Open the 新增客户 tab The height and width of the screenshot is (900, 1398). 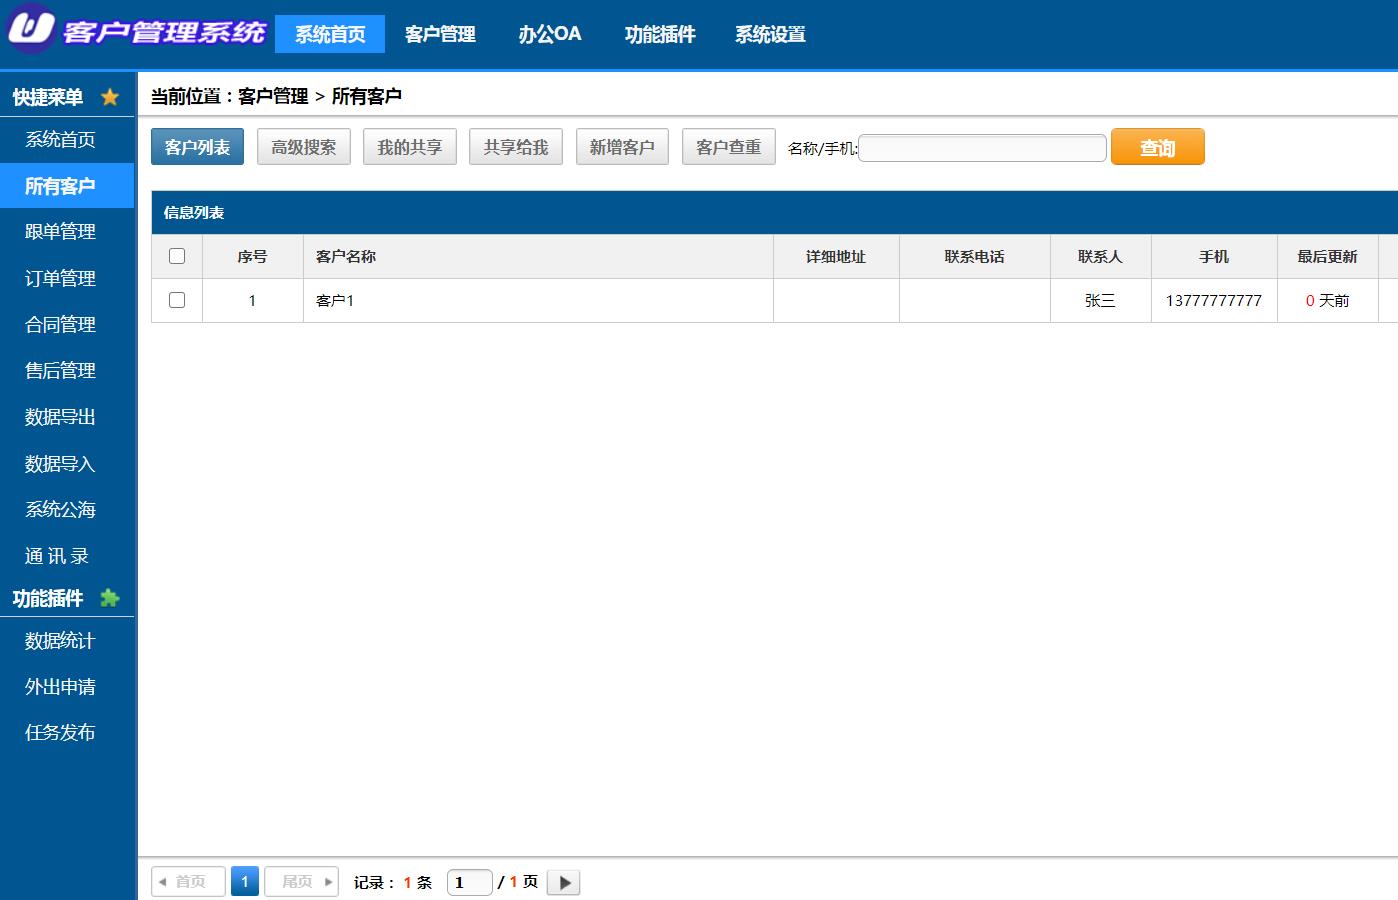click(x=622, y=147)
